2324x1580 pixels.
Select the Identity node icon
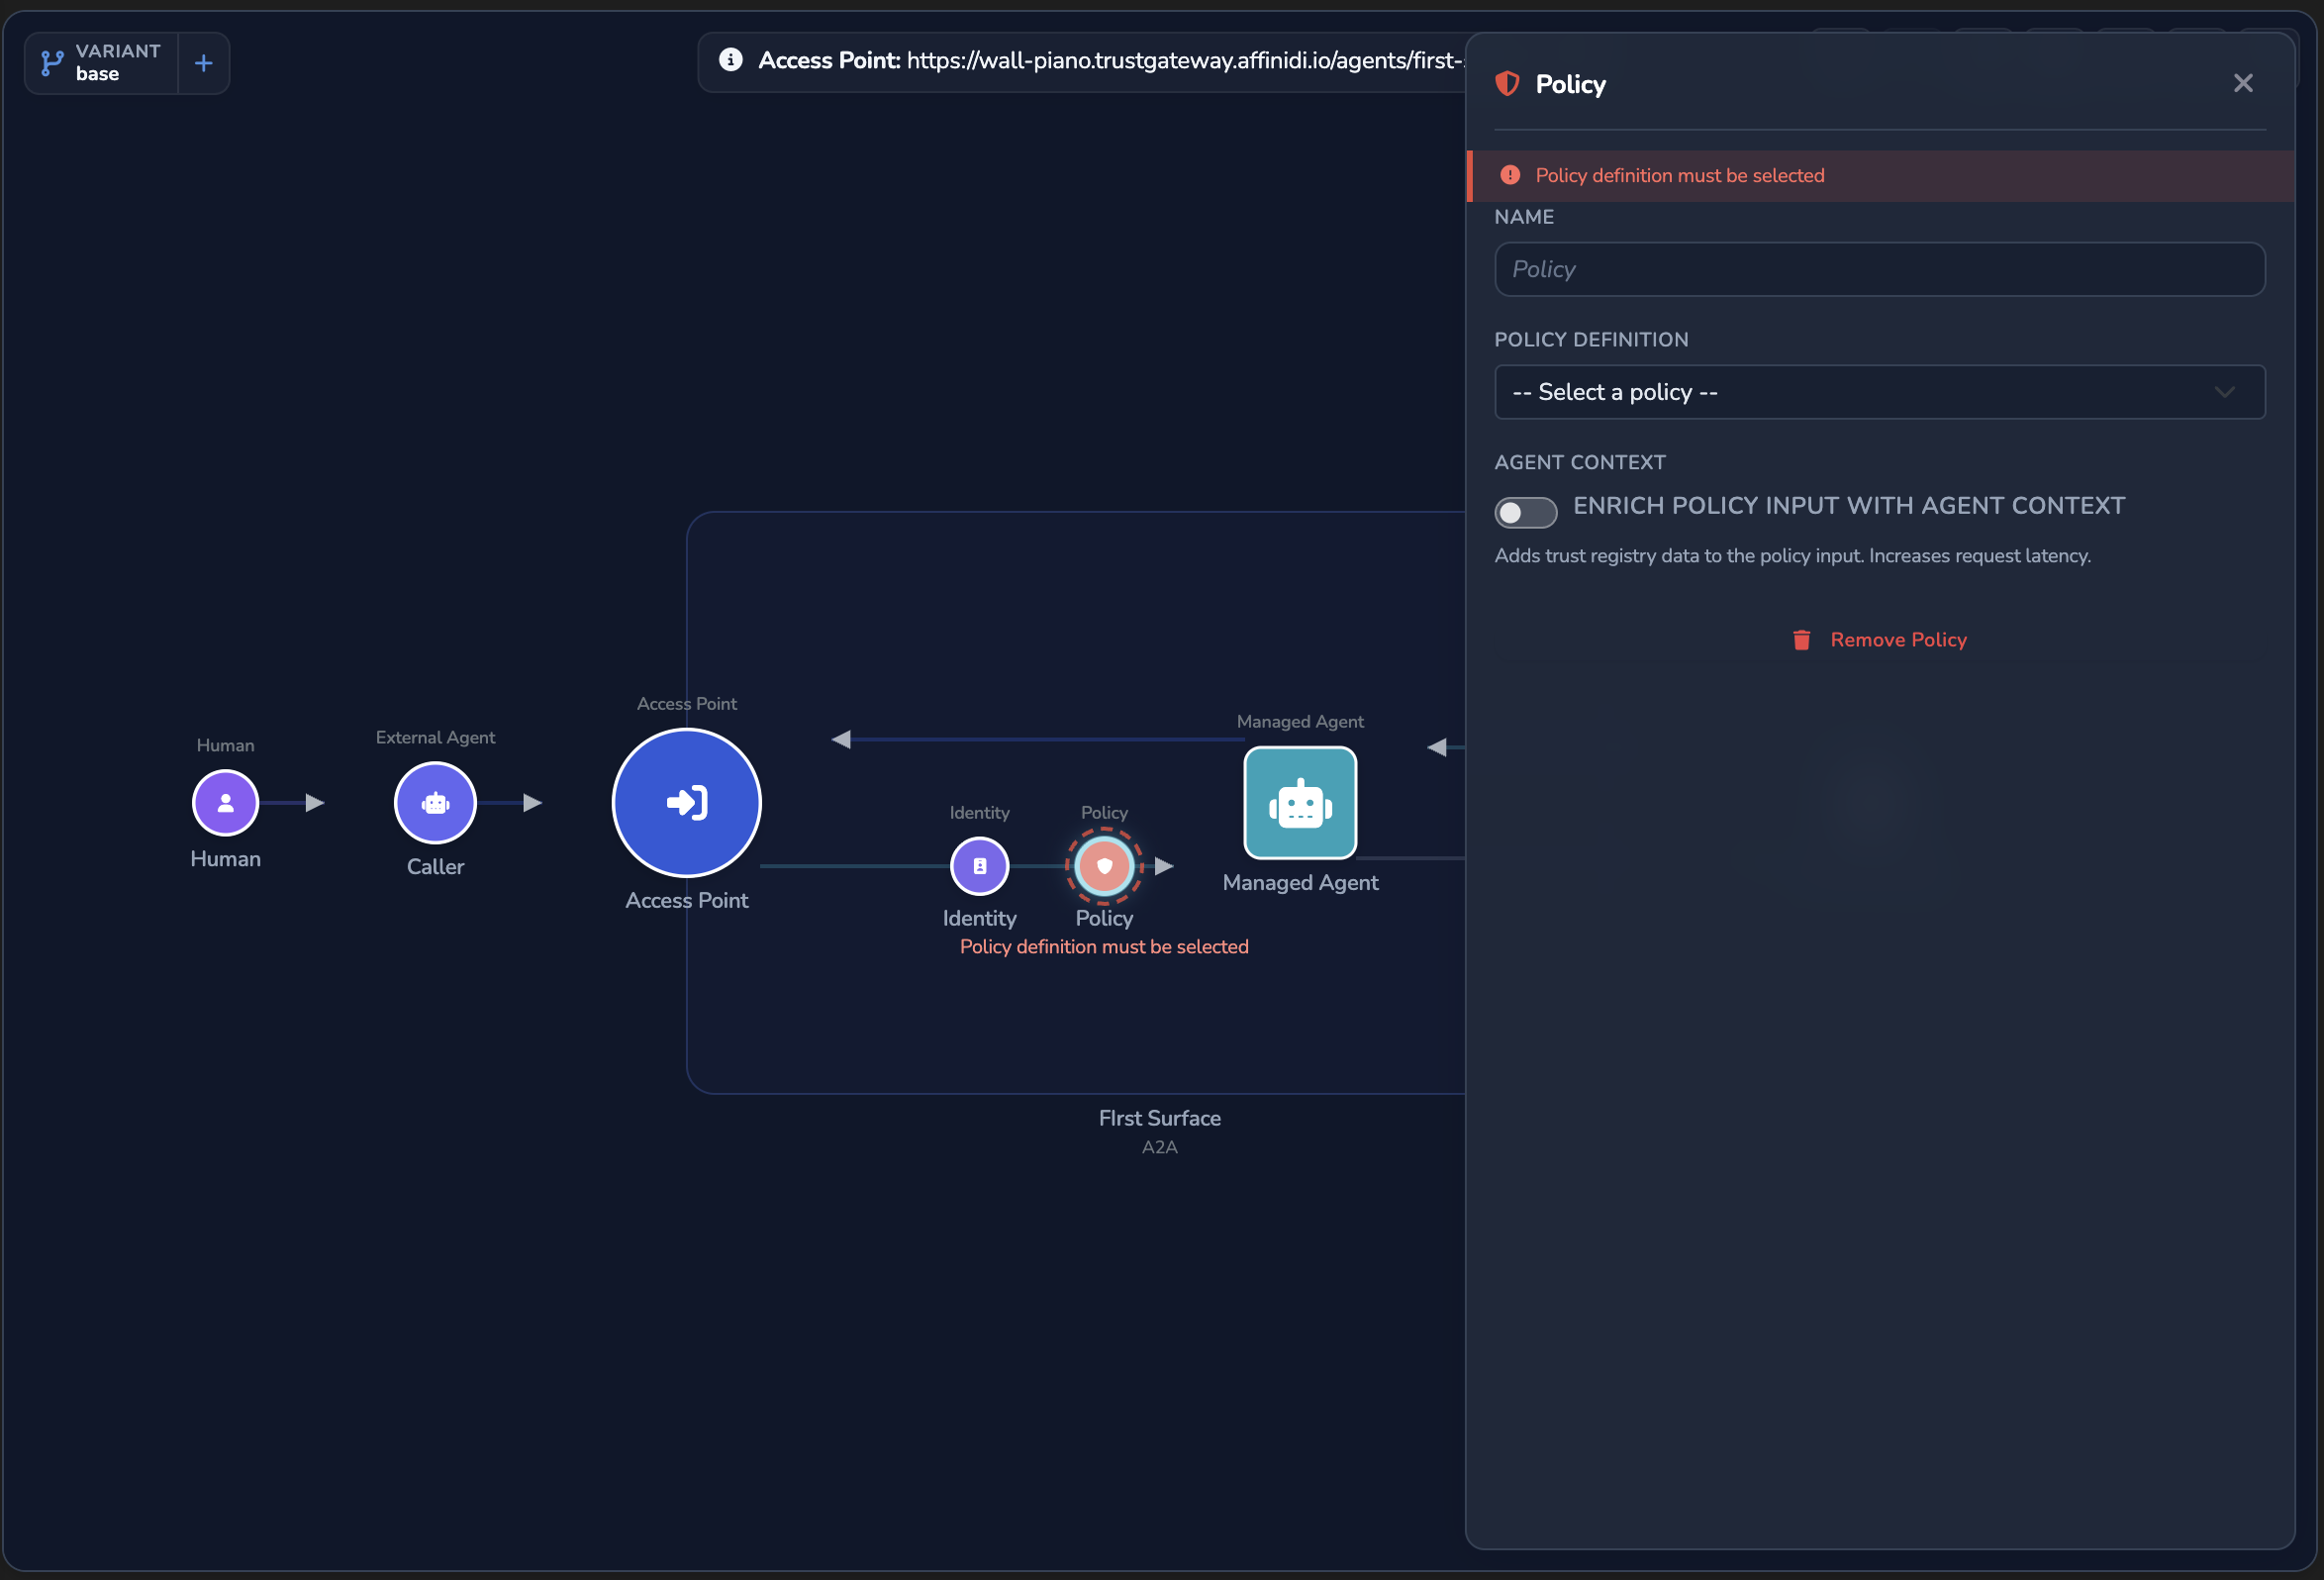point(979,866)
